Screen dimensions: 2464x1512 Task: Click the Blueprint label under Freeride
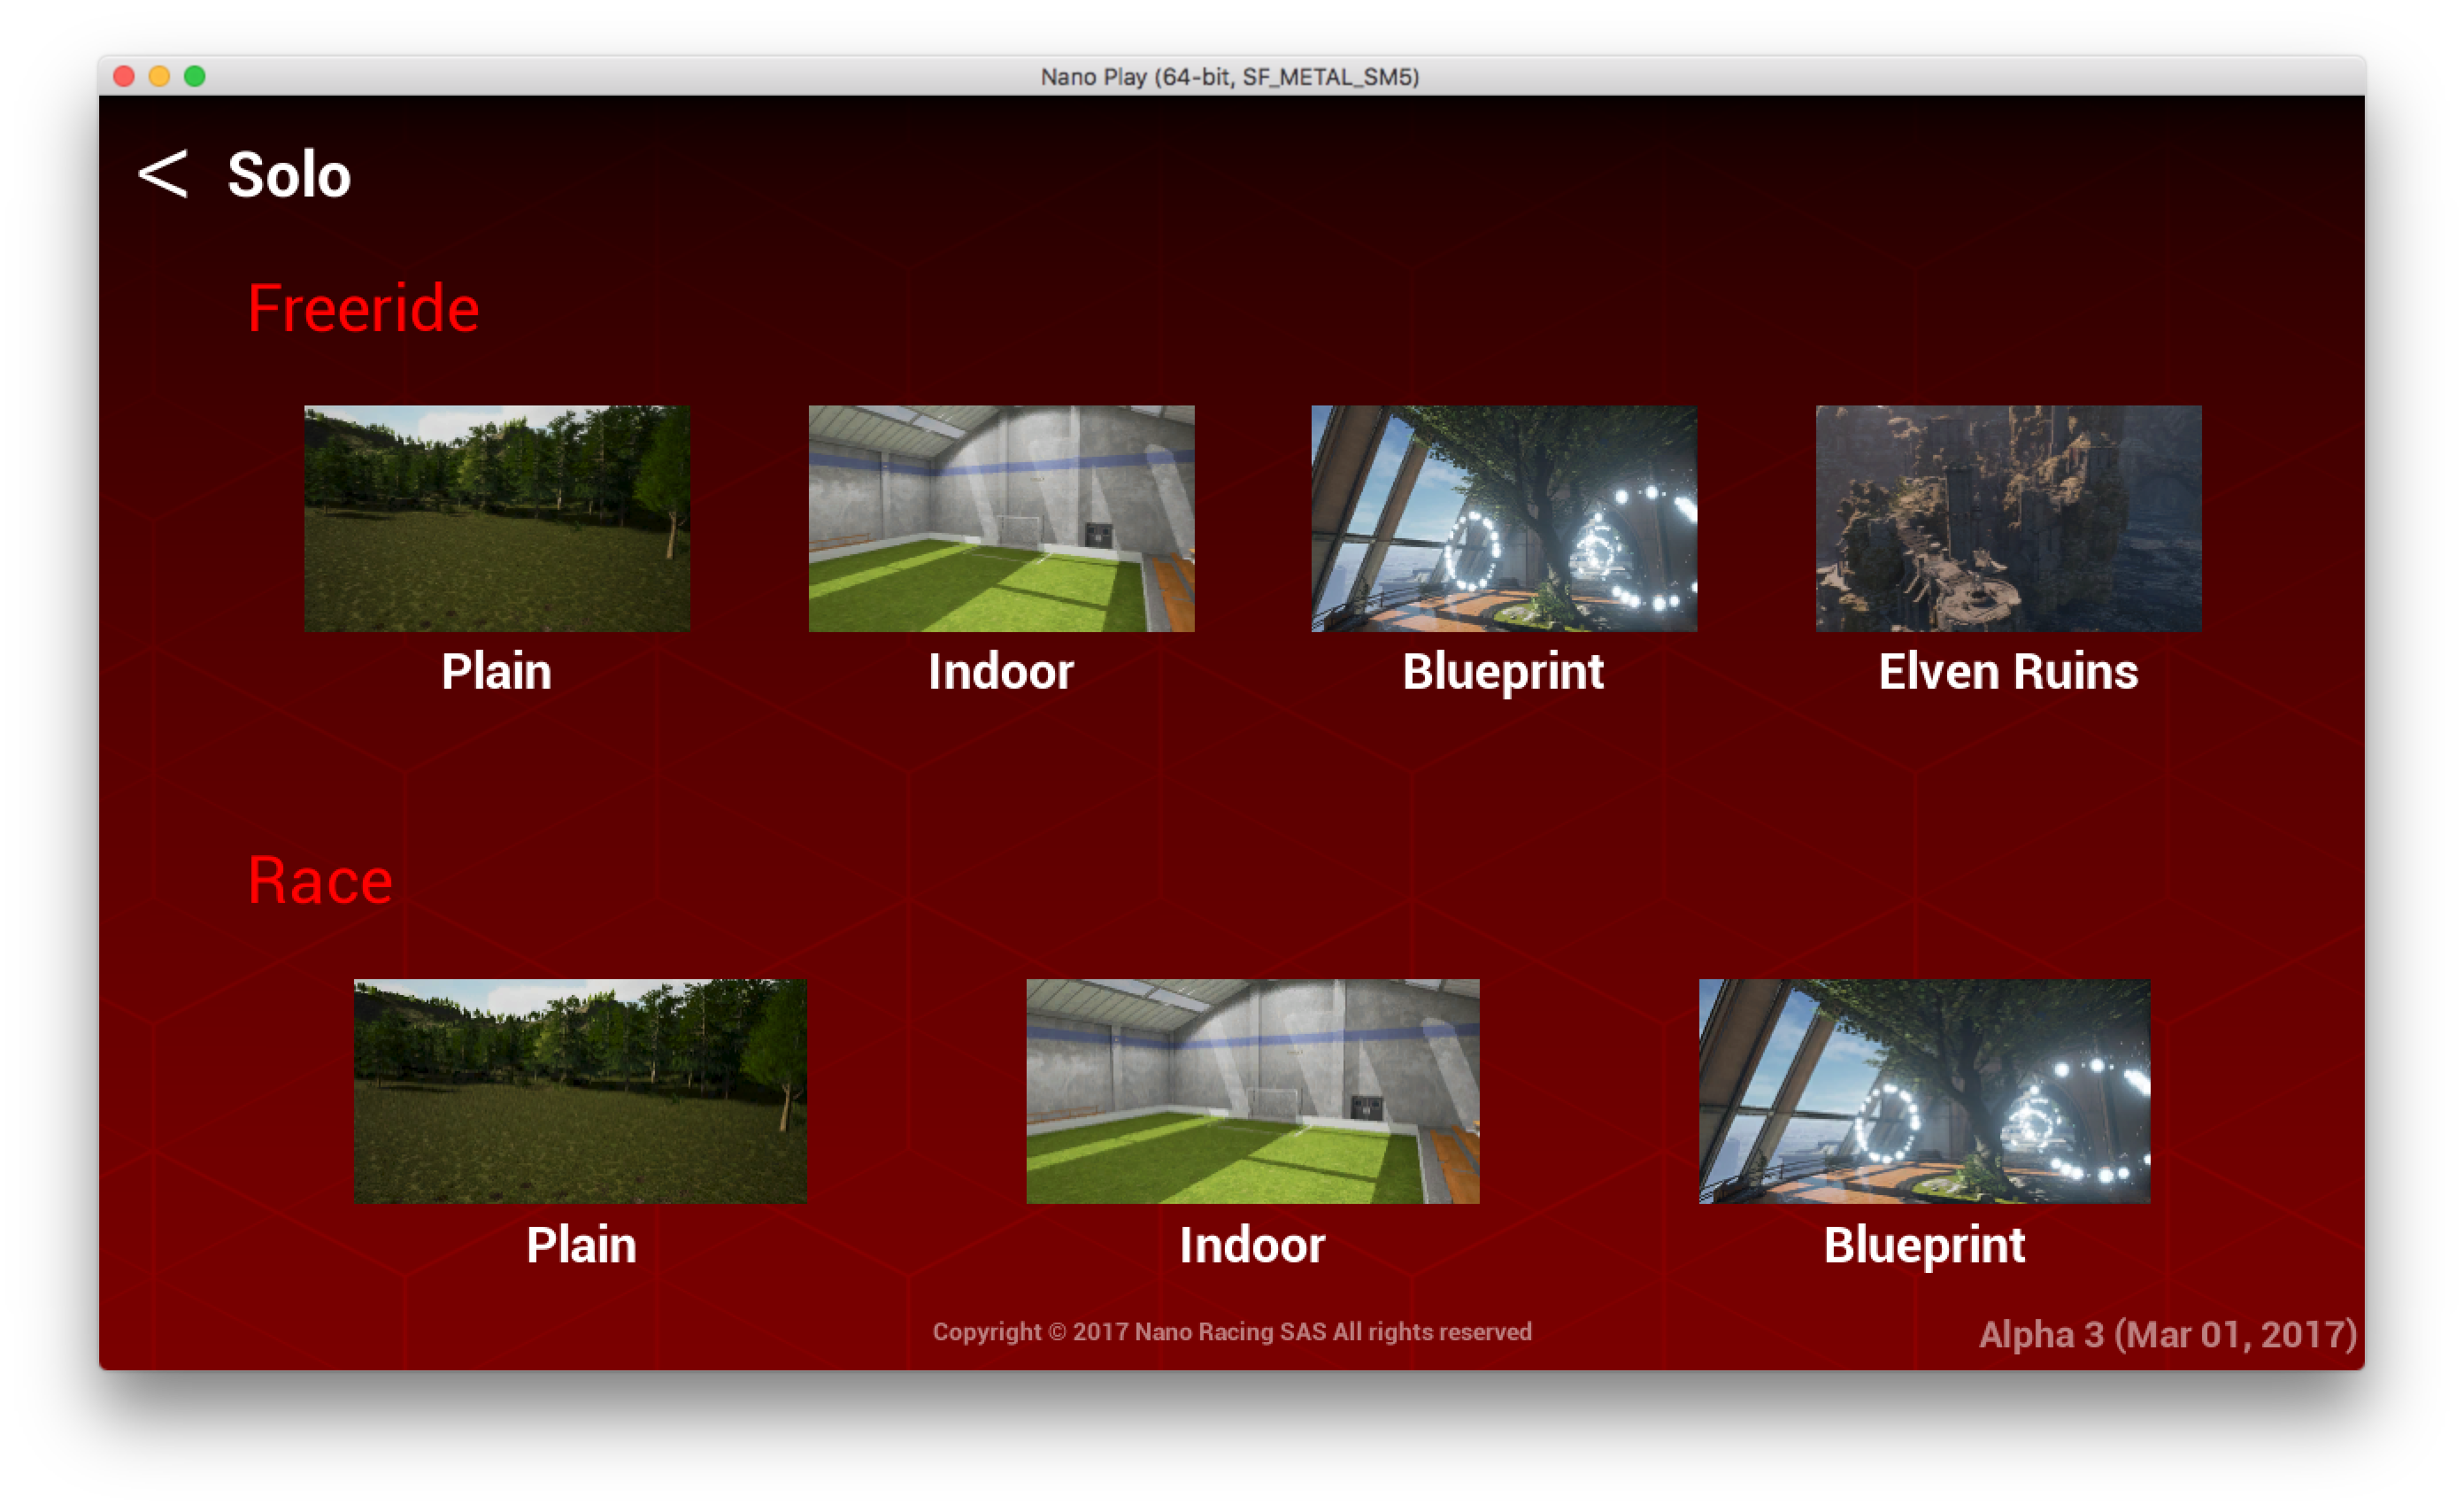click(1503, 672)
